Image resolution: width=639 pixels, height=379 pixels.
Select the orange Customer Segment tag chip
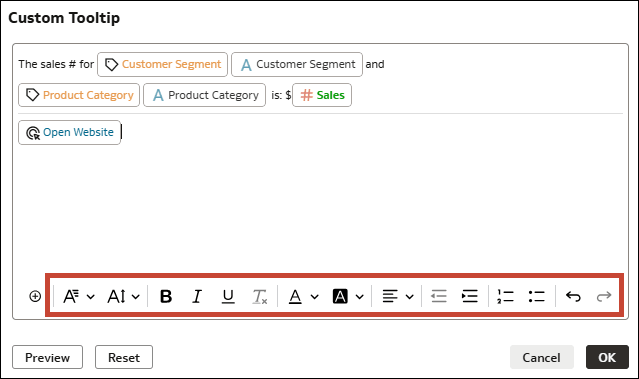click(x=162, y=64)
